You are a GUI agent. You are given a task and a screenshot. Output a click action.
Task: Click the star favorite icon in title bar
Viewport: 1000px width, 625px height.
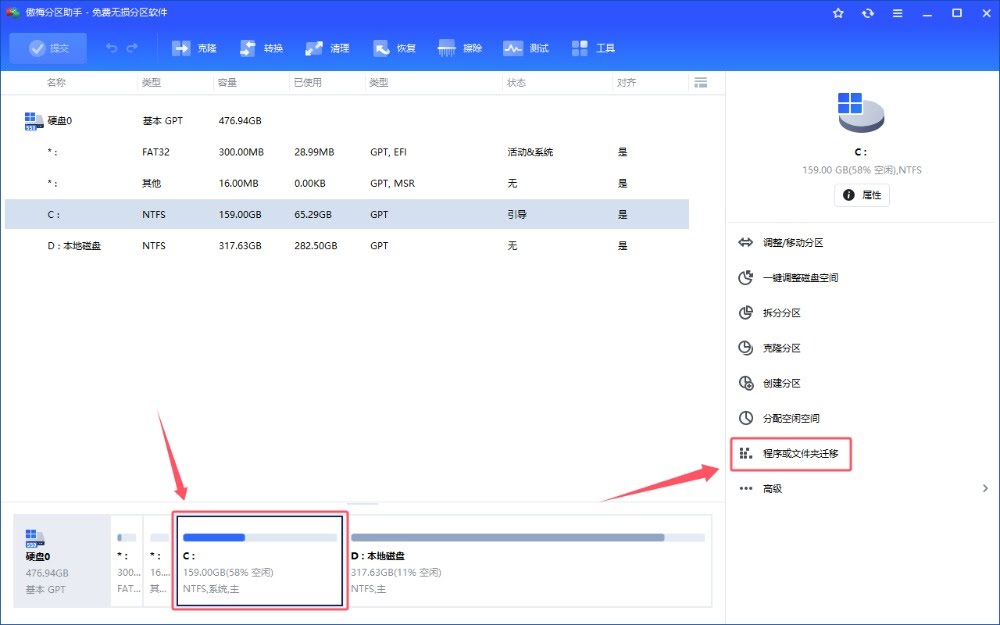coord(838,13)
